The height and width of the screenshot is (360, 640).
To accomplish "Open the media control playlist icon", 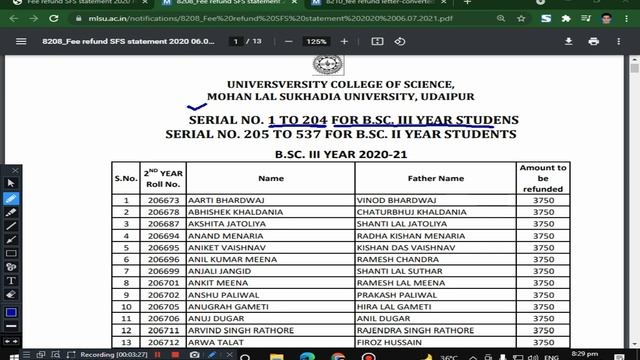I will (586, 19).
